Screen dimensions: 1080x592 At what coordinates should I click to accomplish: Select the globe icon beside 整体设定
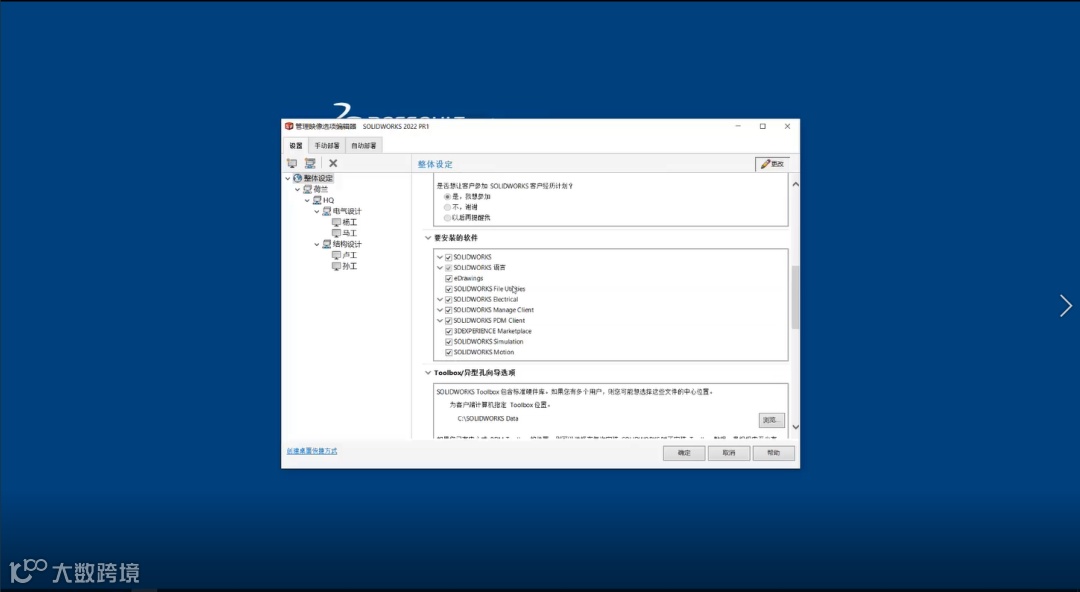pyautogui.click(x=298, y=178)
